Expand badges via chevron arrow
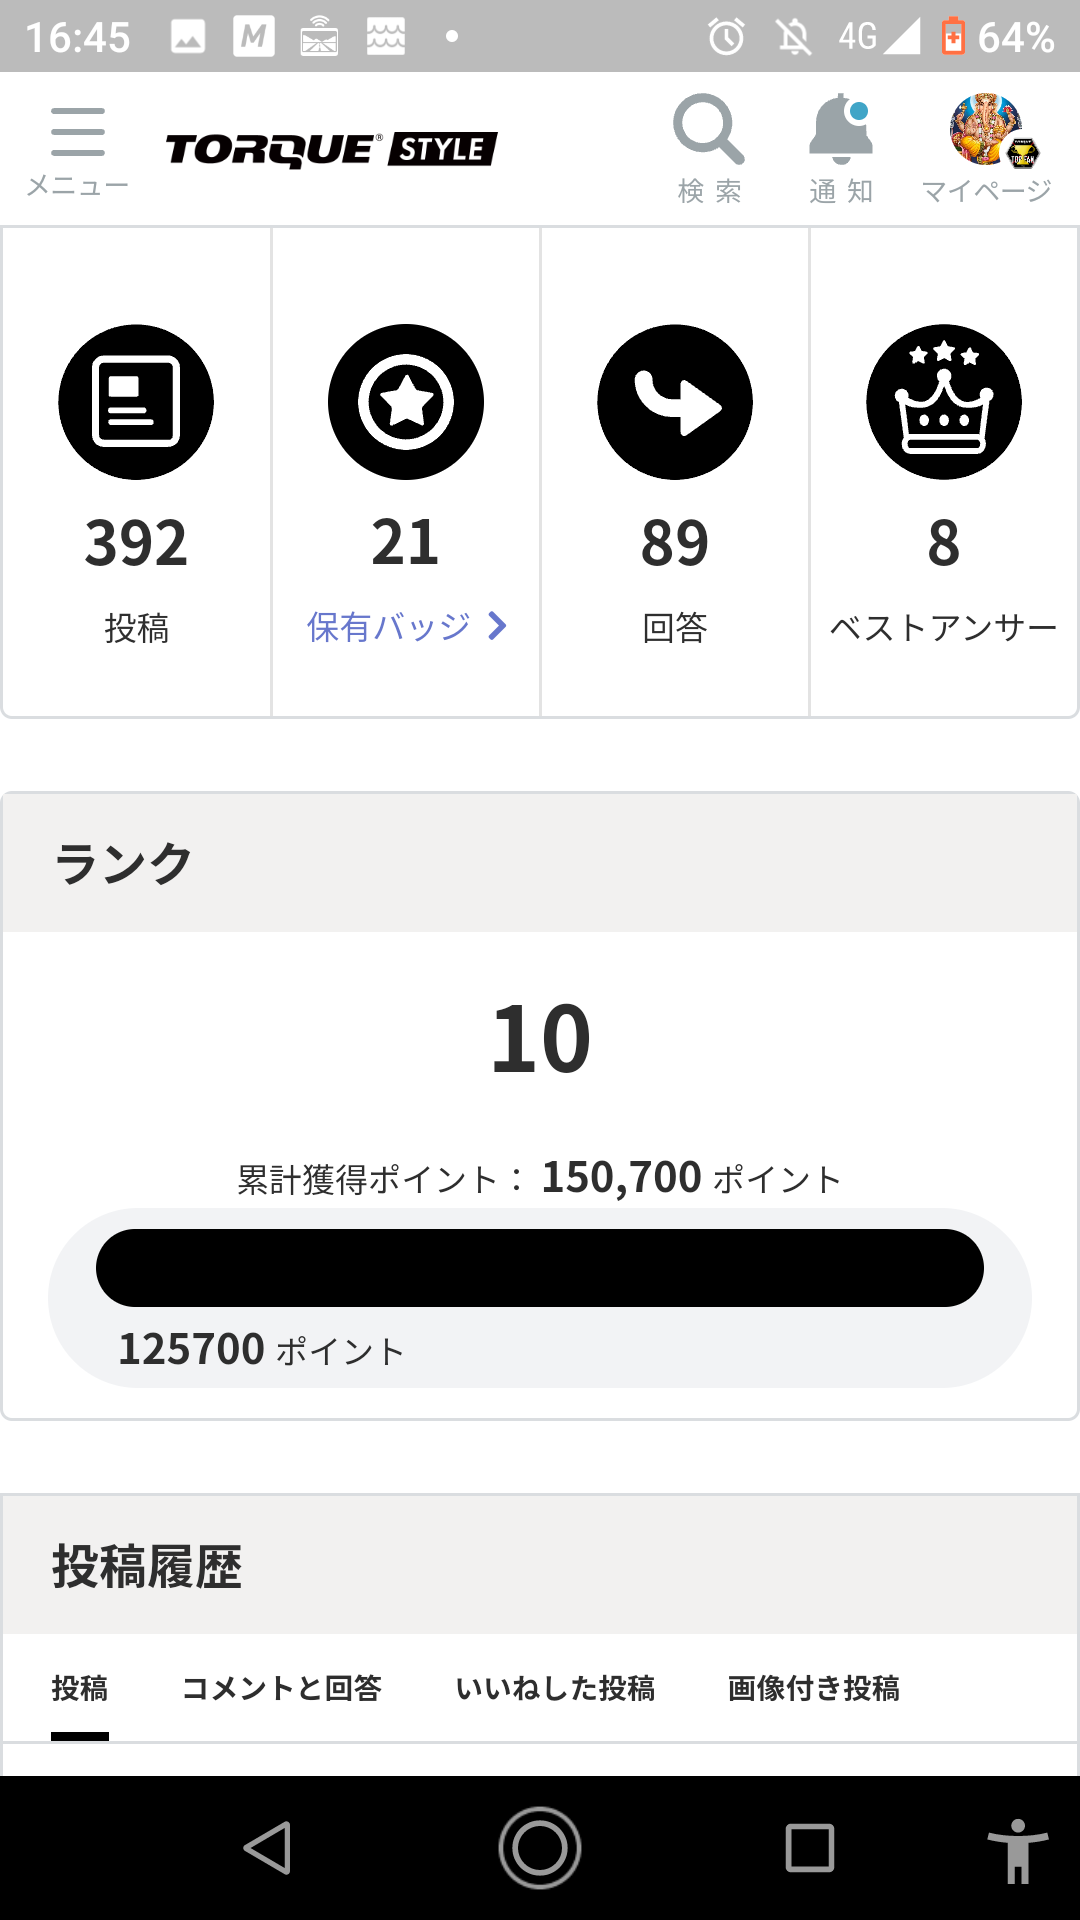Viewport: 1080px width, 1920px height. click(497, 626)
